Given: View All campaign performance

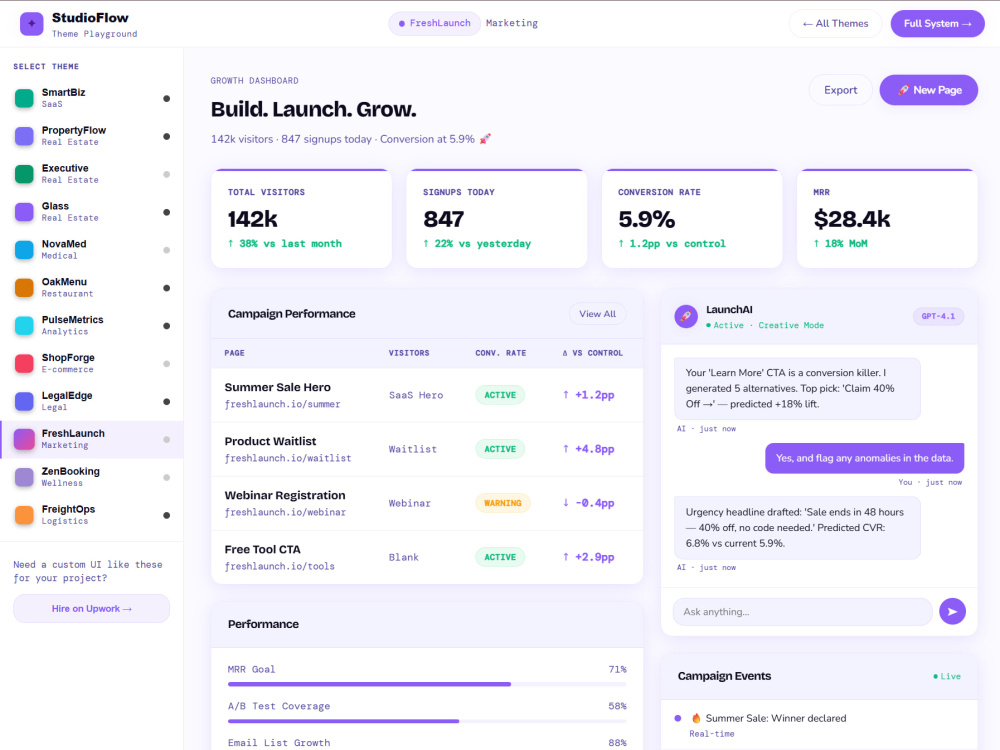Looking at the screenshot, I should pyautogui.click(x=598, y=314).
